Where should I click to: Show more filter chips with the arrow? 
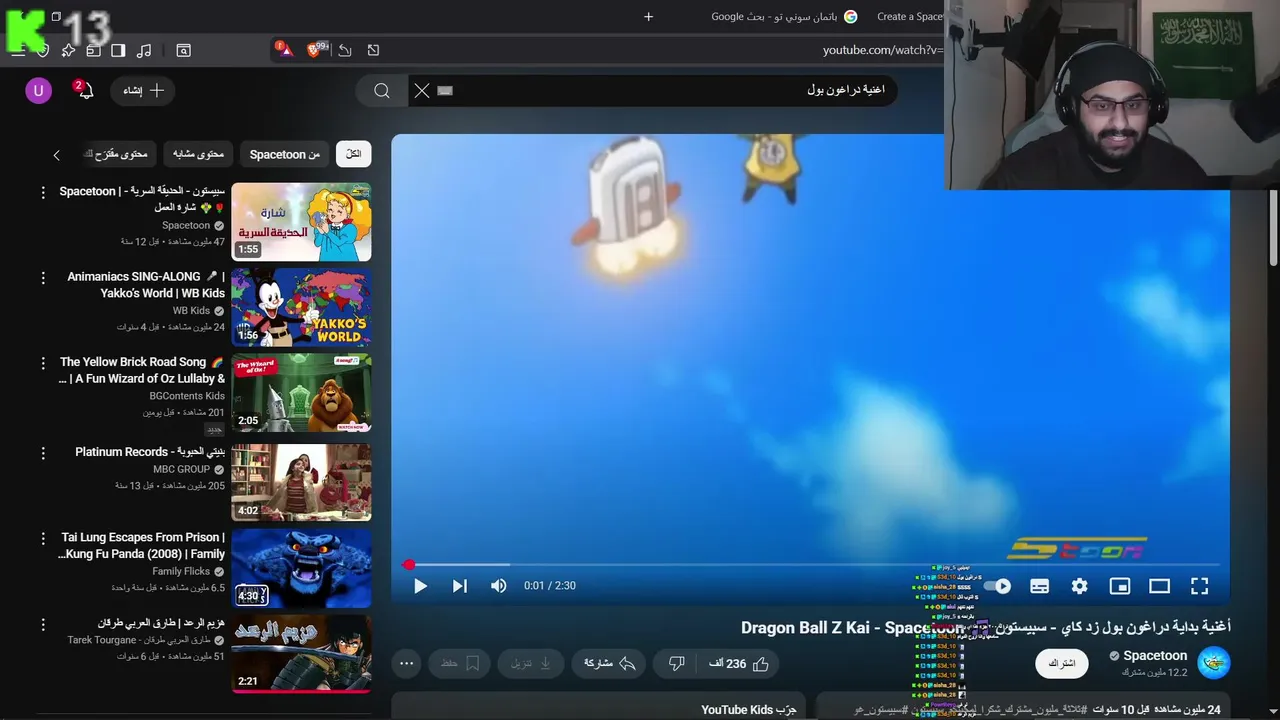pos(57,155)
